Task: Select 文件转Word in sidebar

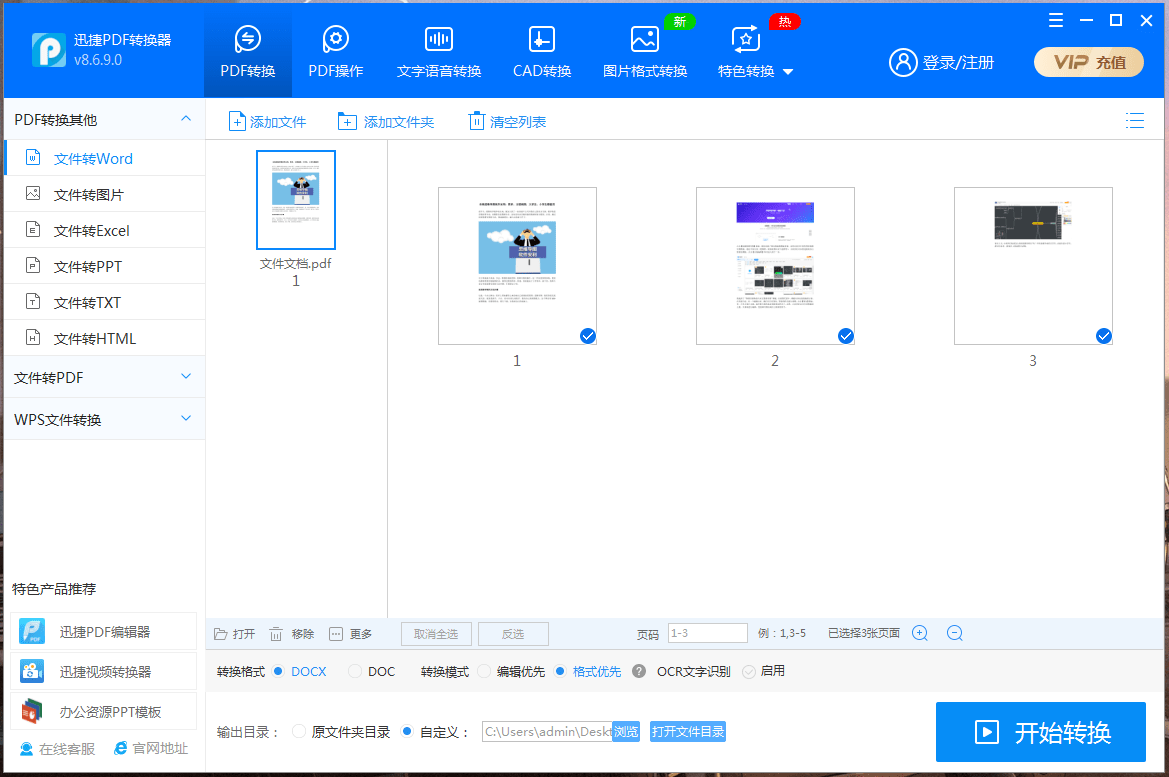Action: pyautogui.click(x=104, y=158)
